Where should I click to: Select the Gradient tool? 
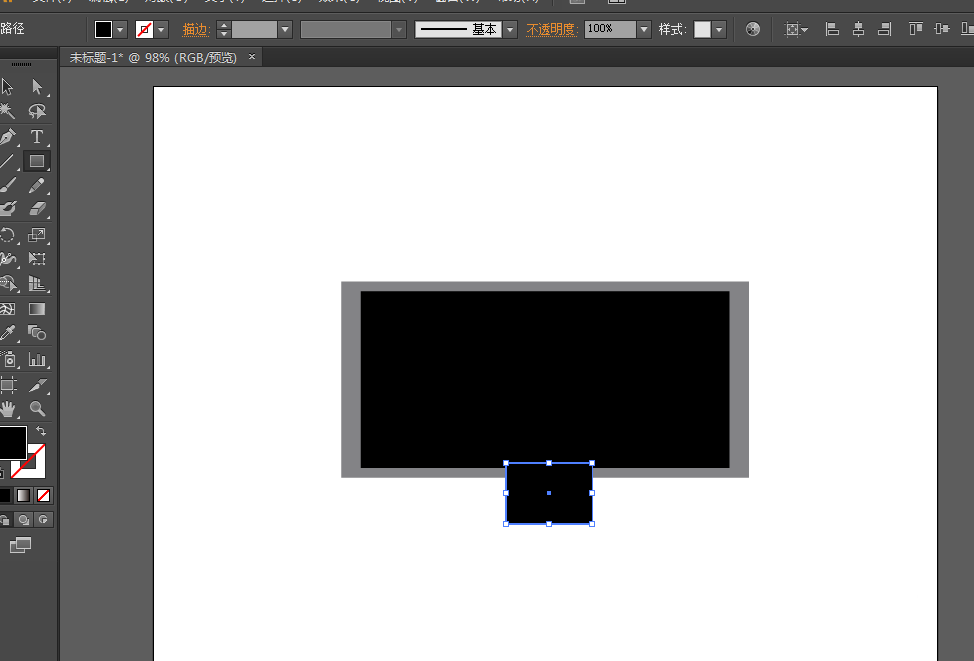tap(37, 309)
